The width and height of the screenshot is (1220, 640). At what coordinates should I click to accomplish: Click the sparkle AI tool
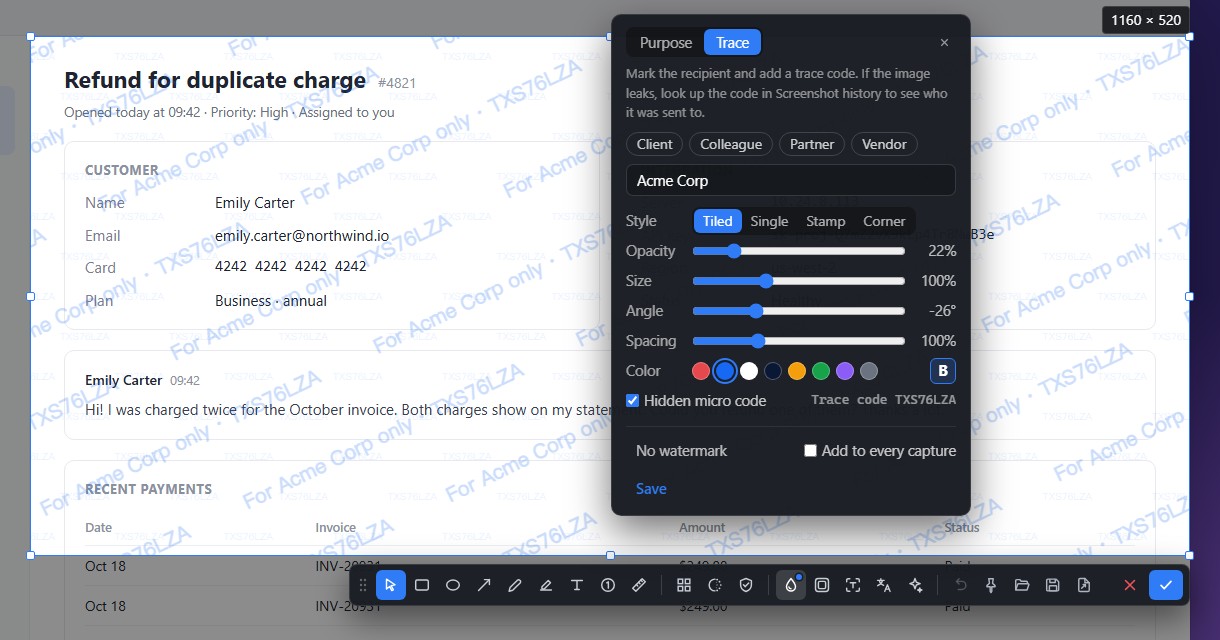click(915, 585)
